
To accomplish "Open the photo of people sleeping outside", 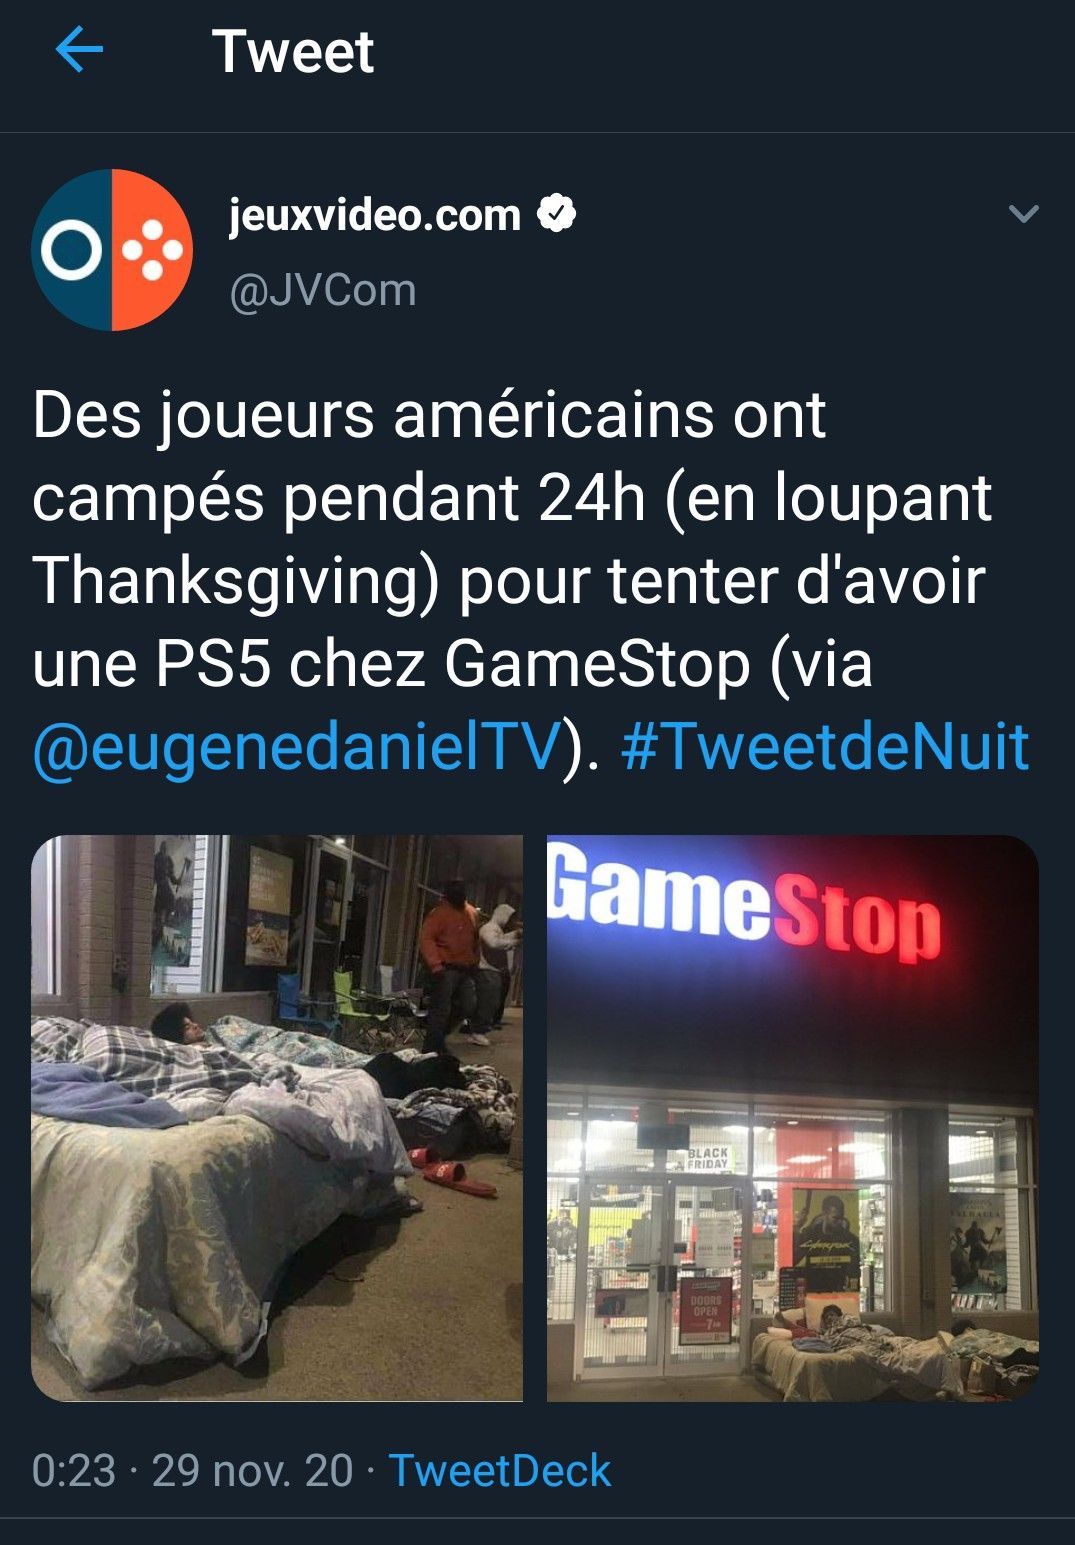I will 277,1118.
